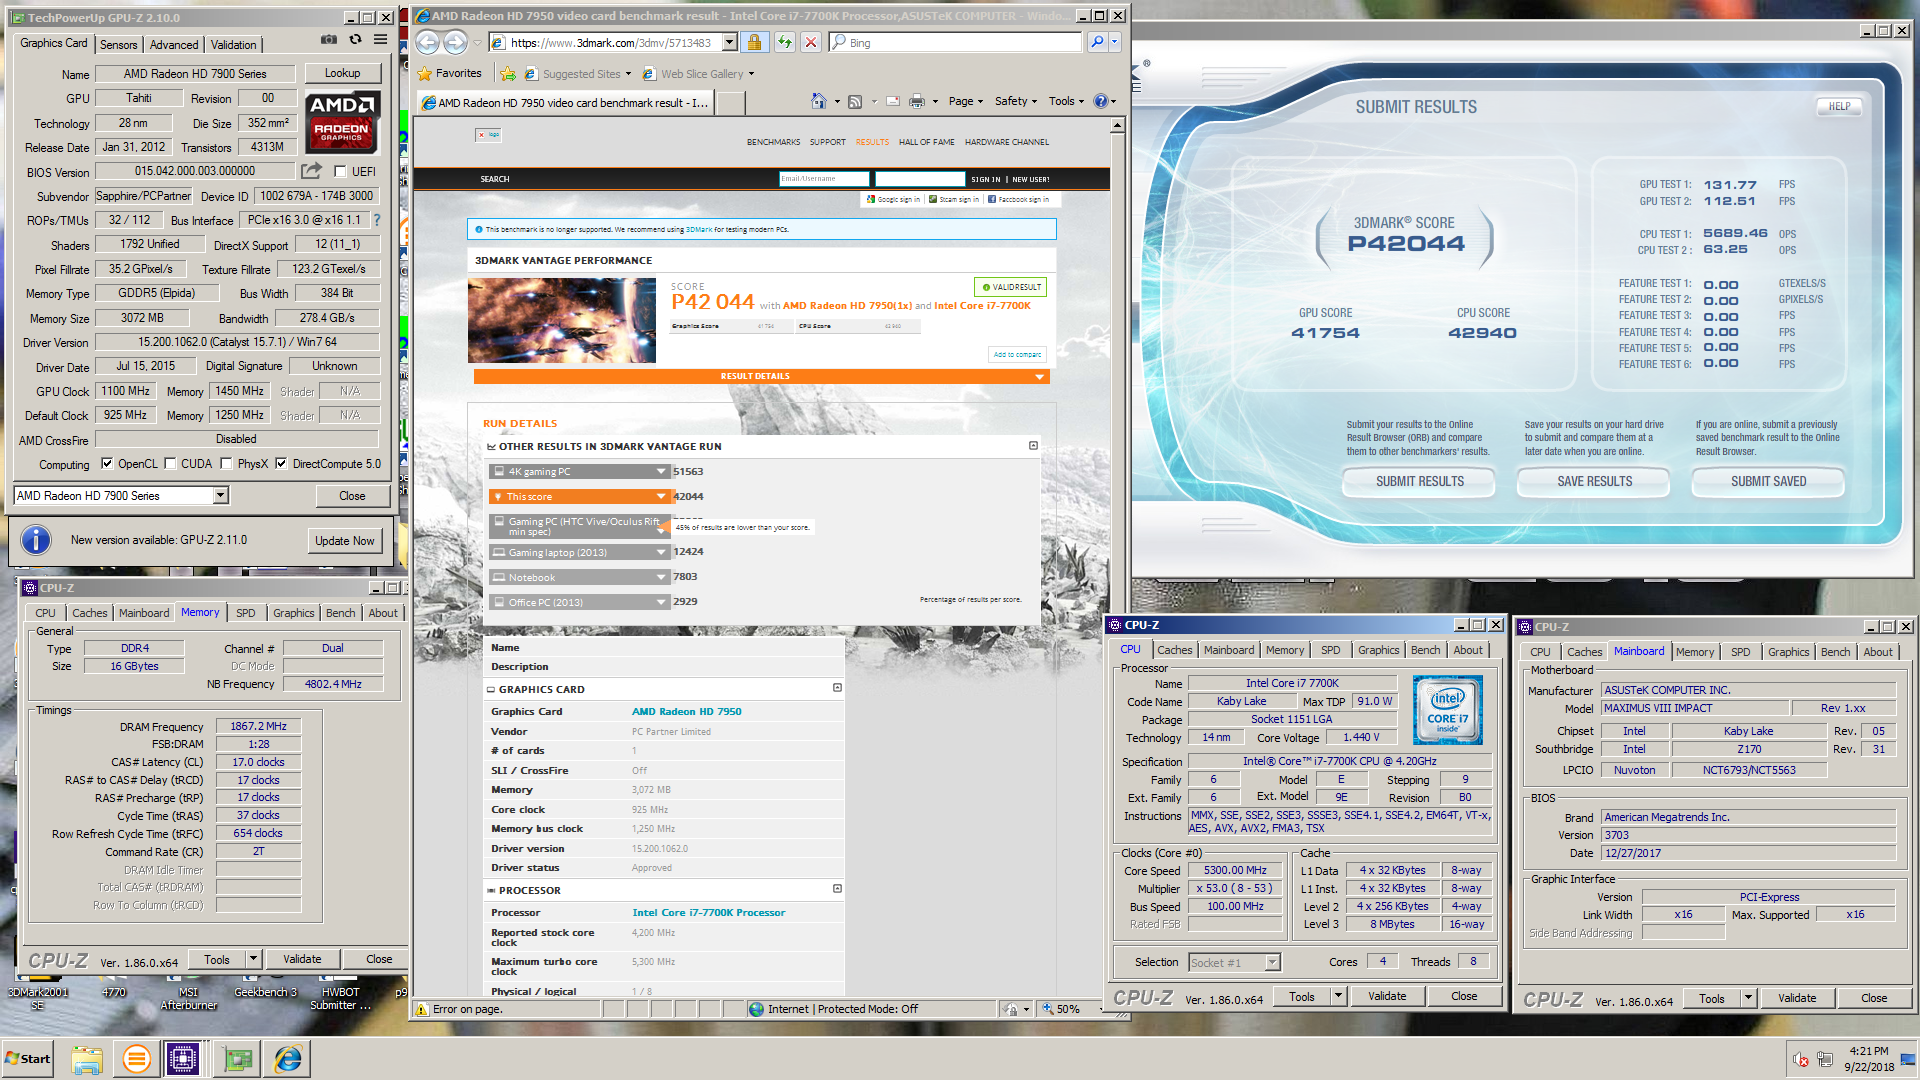Open the address bar URL history dropdown
The image size is (1920, 1080).
point(730,42)
